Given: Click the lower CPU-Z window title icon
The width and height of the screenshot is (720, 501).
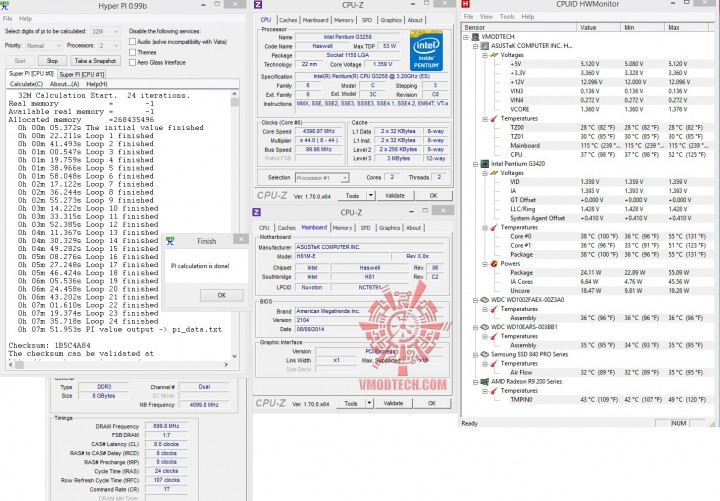Looking at the screenshot, I should point(257,212).
